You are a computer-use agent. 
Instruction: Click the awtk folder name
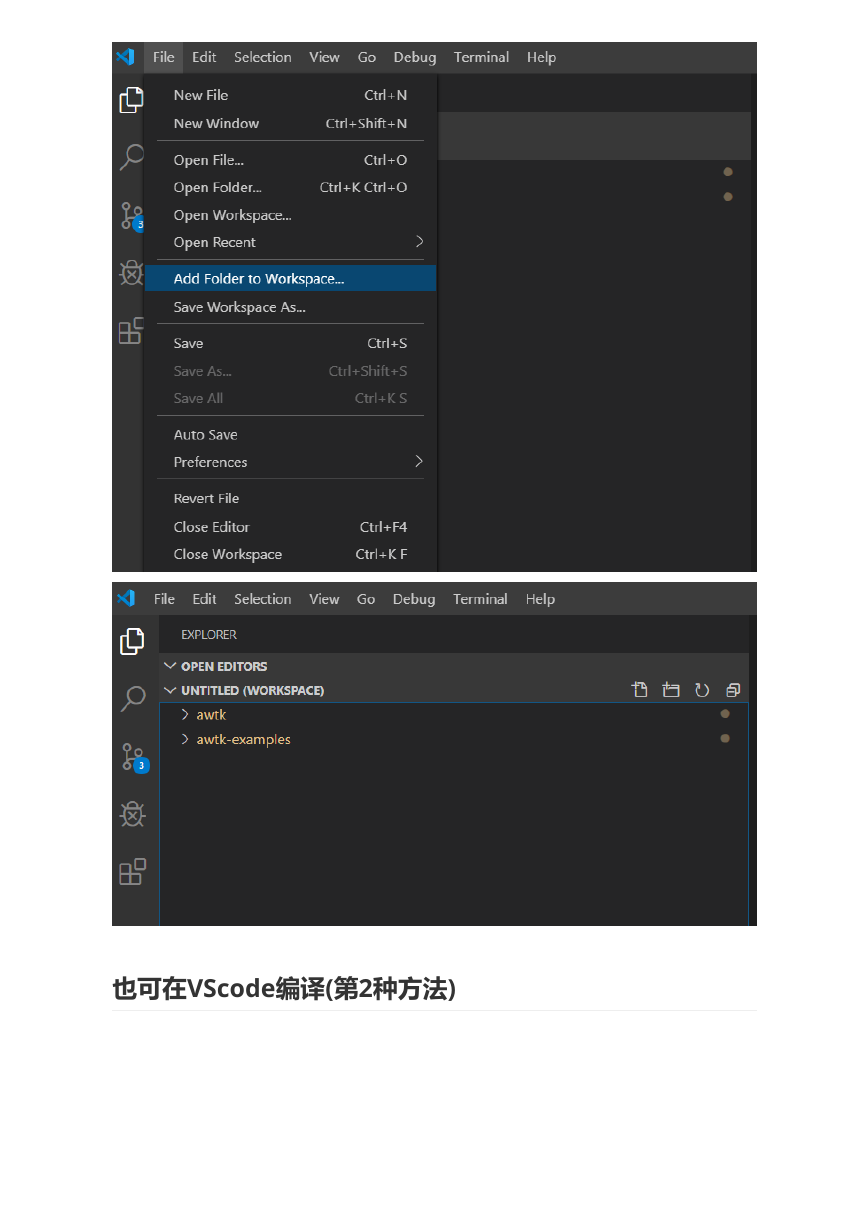coord(211,715)
